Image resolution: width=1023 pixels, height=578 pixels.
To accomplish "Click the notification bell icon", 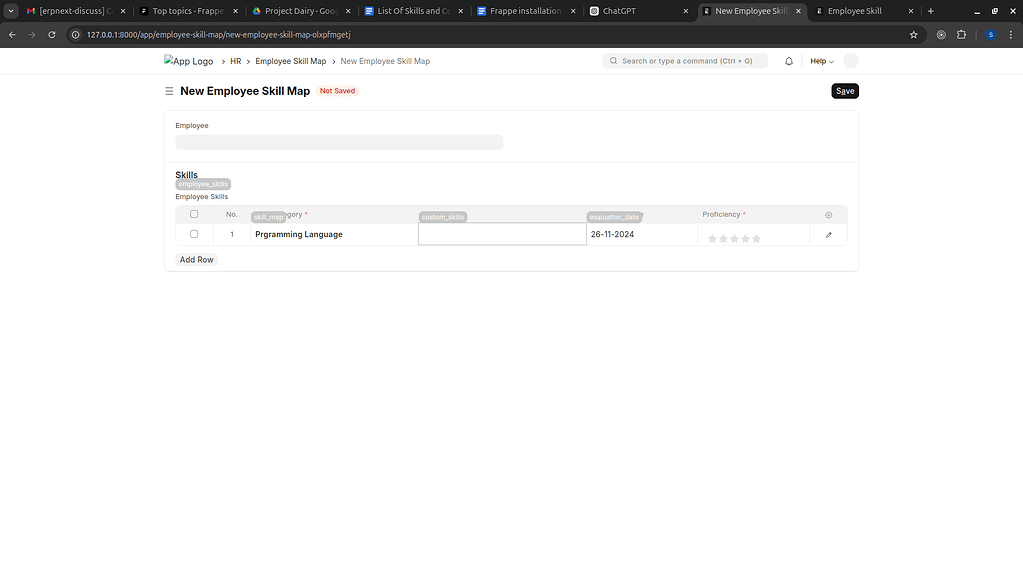I will 788,60.
